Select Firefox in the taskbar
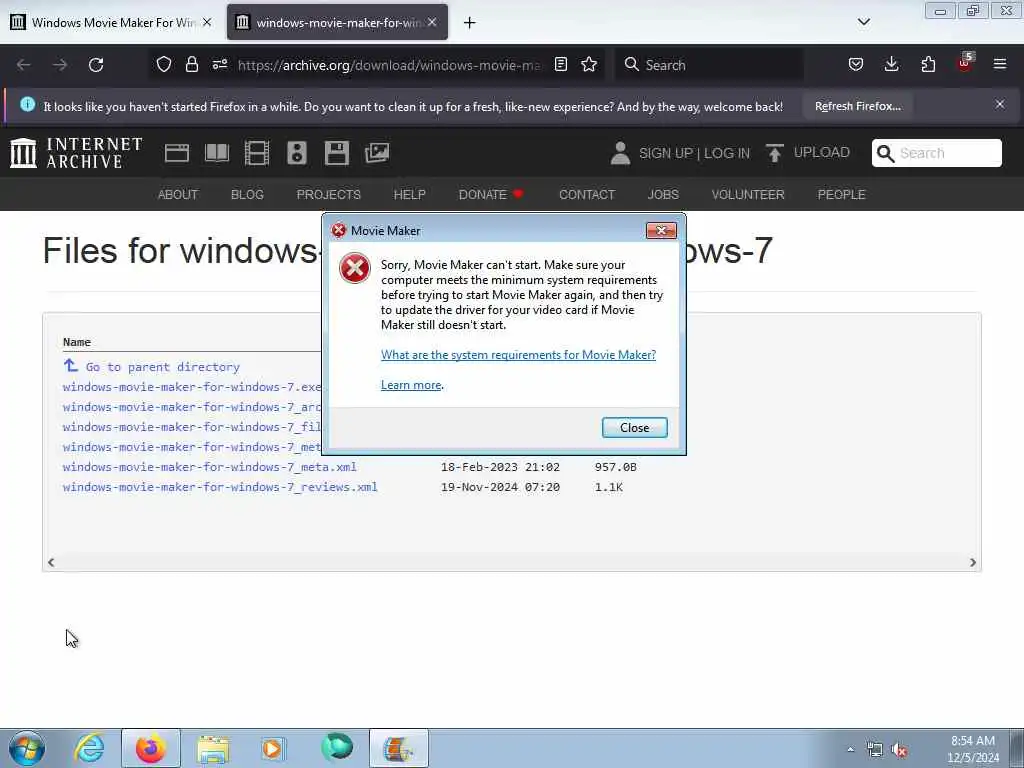This screenshot has height=768, width=1024. coord(150,748)
